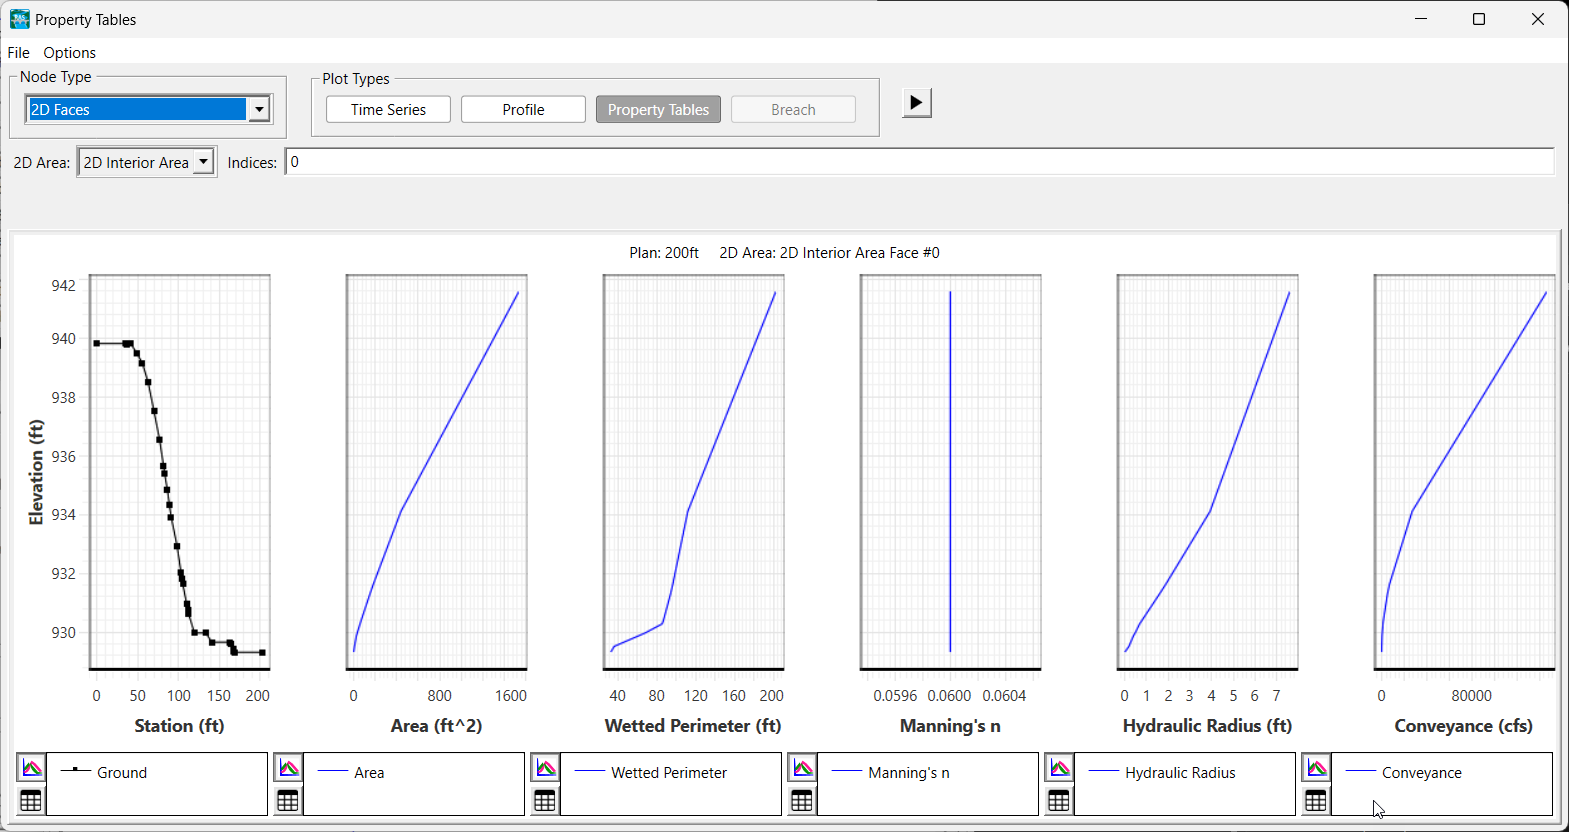Click the table icon beside Area legend
The width and height of the screenshot is (1569, 832).
[x=289, y=800]
